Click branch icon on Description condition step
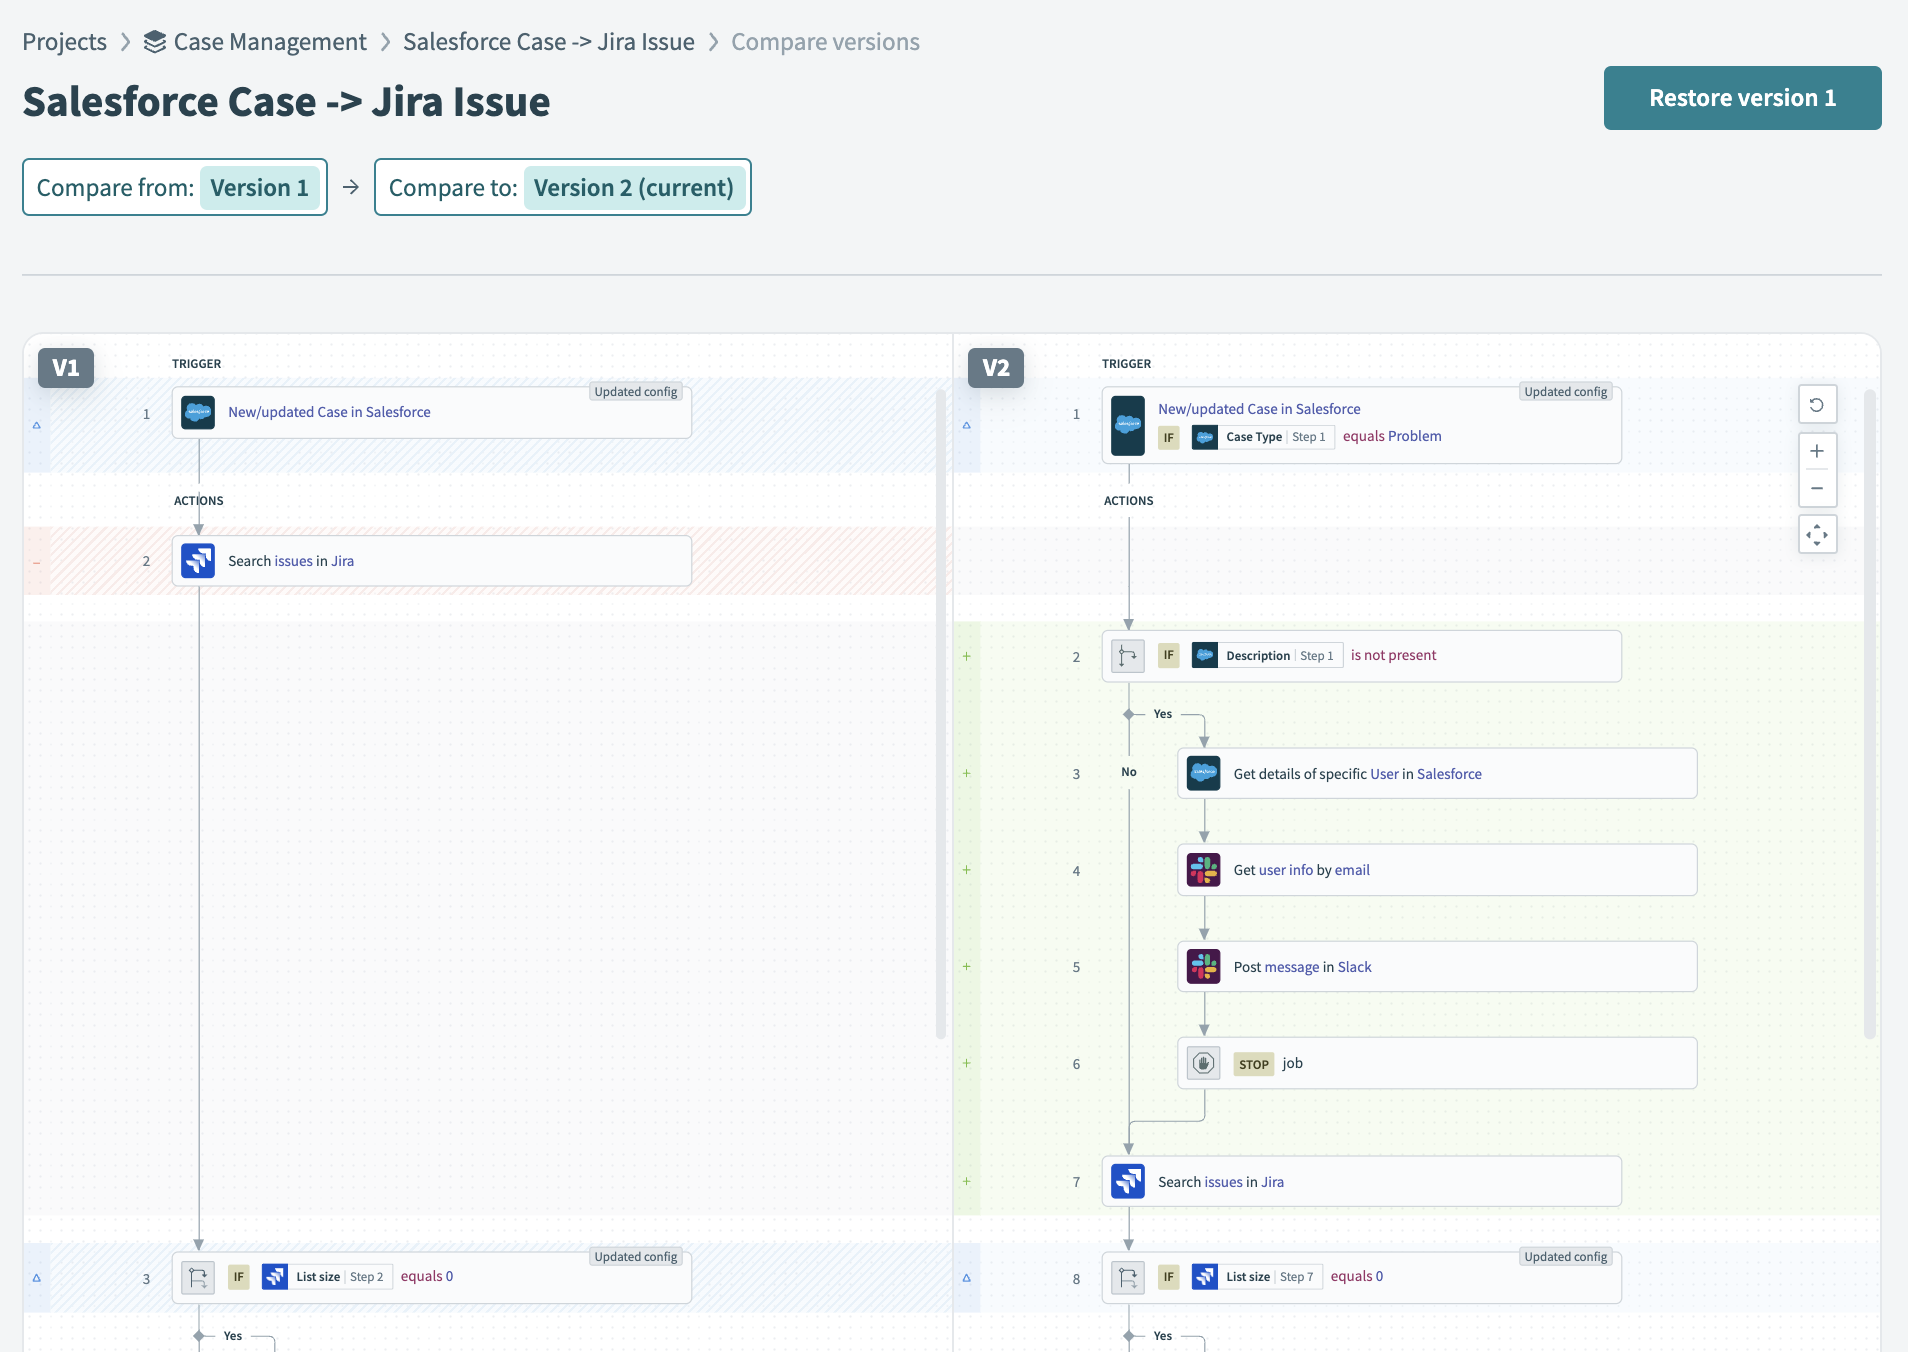 coord(1128,656)
